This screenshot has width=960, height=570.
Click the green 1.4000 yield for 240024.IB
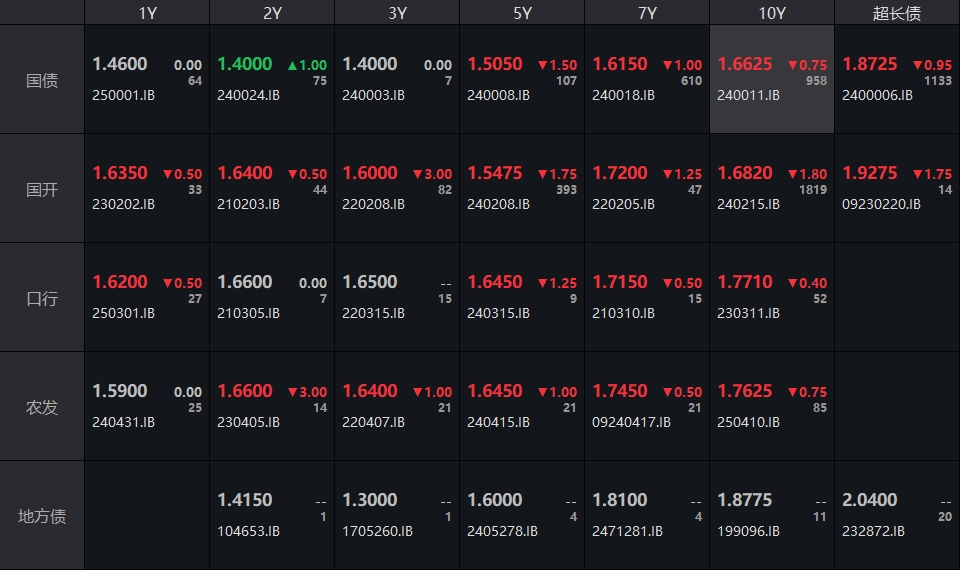[245, 64]
